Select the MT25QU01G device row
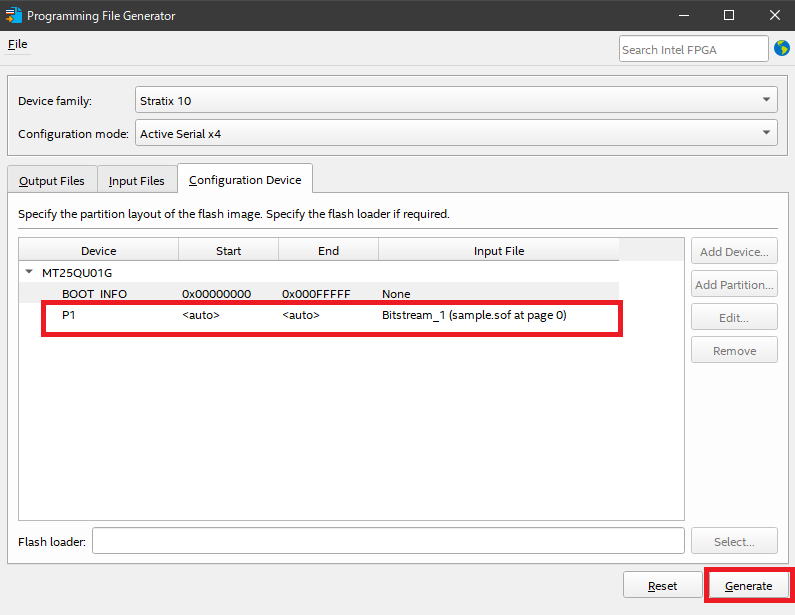 pos(318,273)
